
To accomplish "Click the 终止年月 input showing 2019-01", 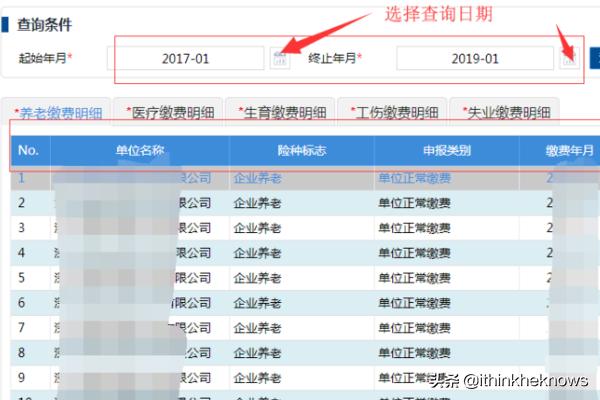I will pyautogui.click(x=475, y=58).
